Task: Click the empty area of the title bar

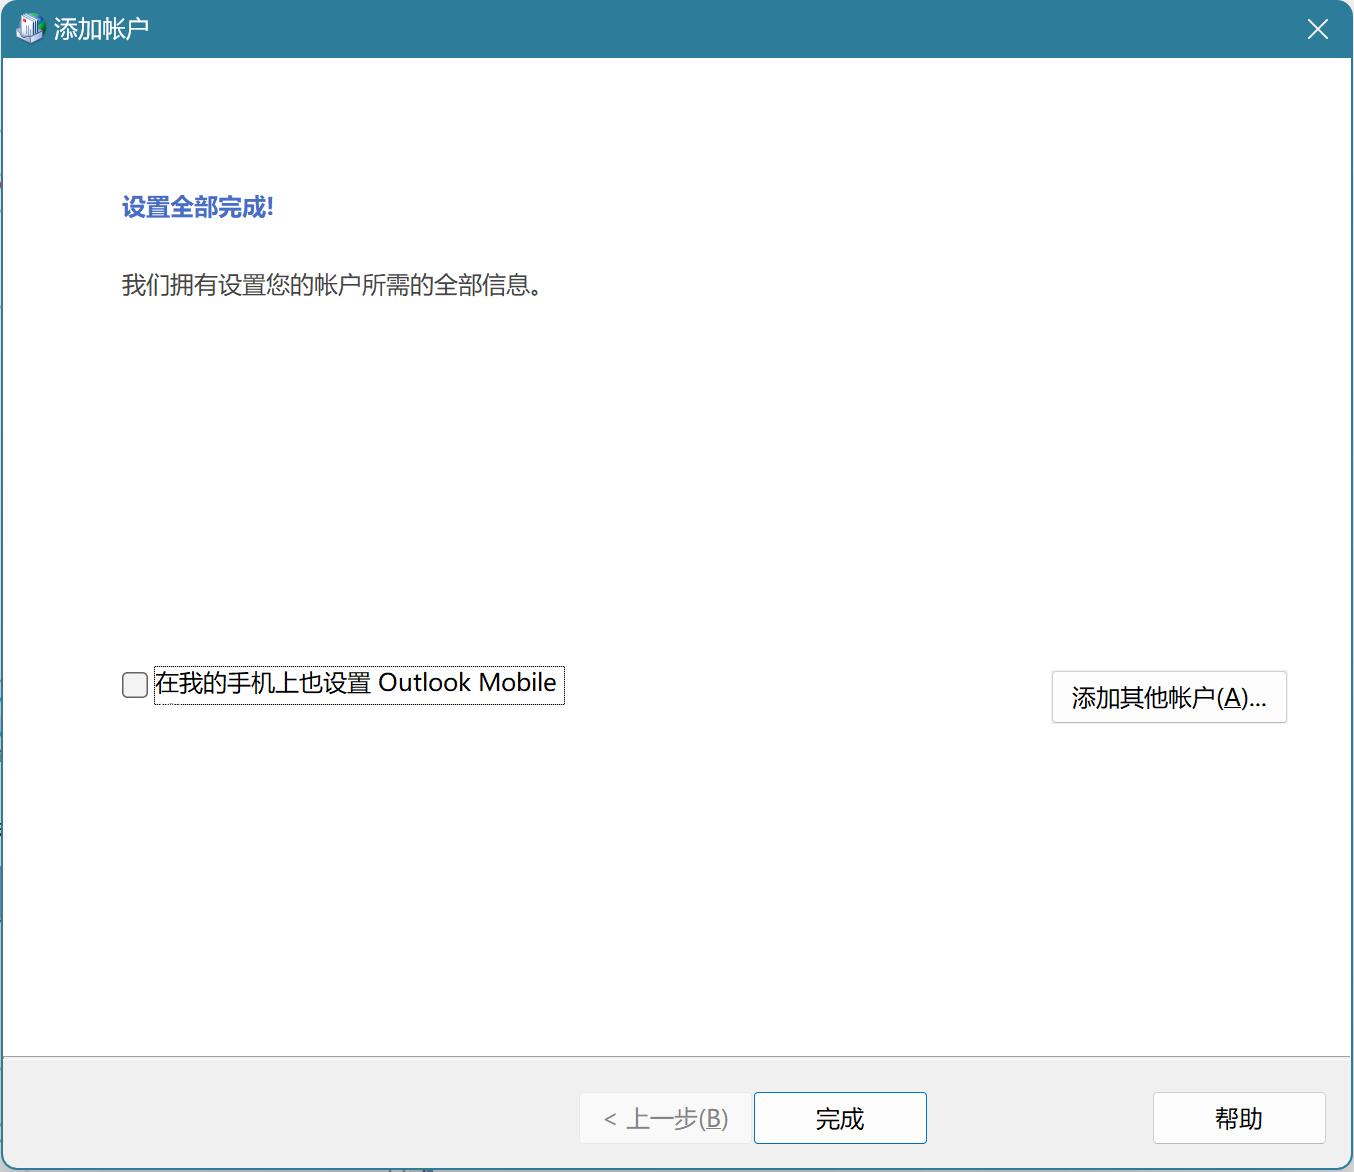Action: (700, 29)
